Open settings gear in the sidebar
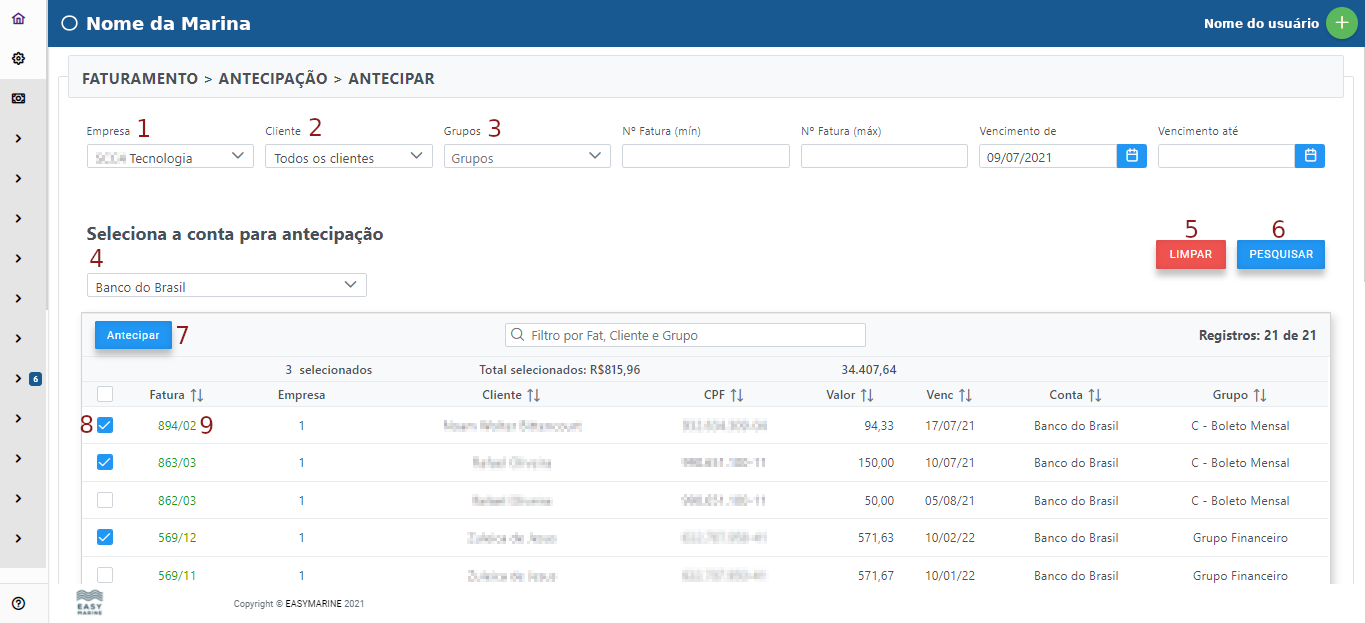The height and width of the screenshot is (623, 1365). click(18, 59)
